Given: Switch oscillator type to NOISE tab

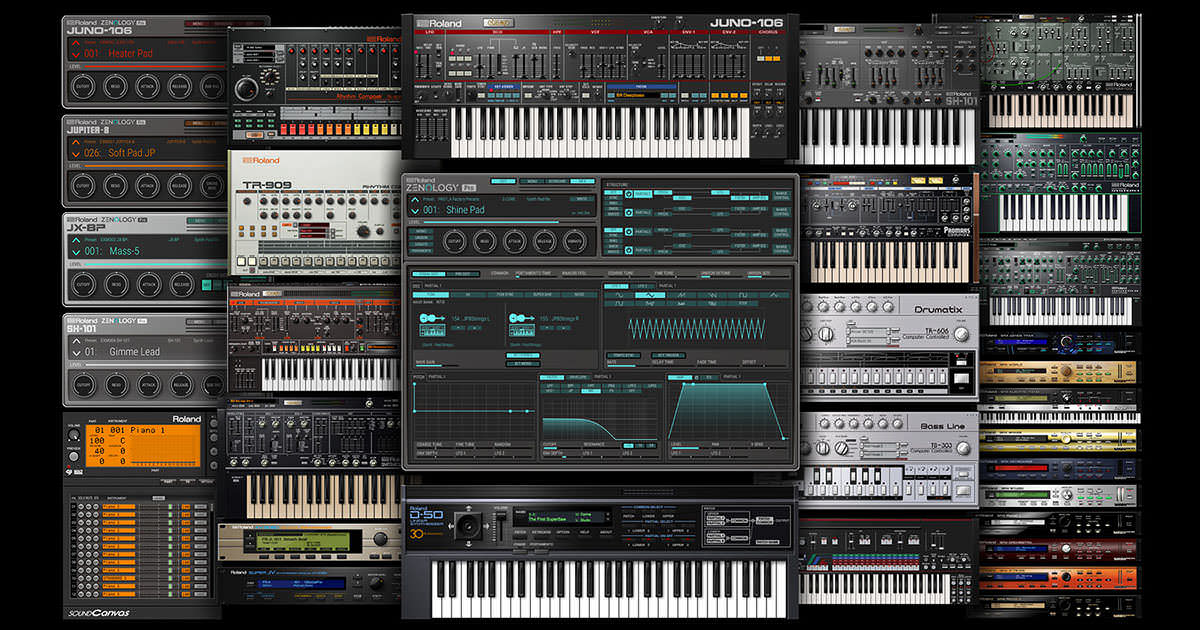Looking at the screenshot, I should pyautogui.click(x=579, y=295).
